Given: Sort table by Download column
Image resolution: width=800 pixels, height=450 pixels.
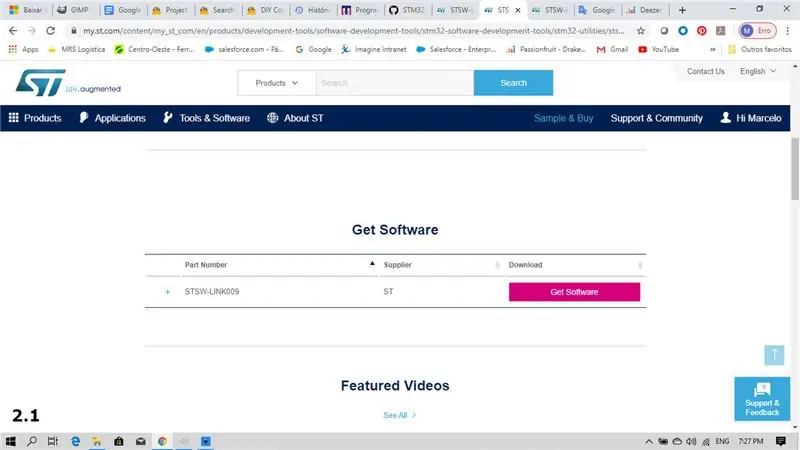Looking at the screenshot, I should click(575, 265).
